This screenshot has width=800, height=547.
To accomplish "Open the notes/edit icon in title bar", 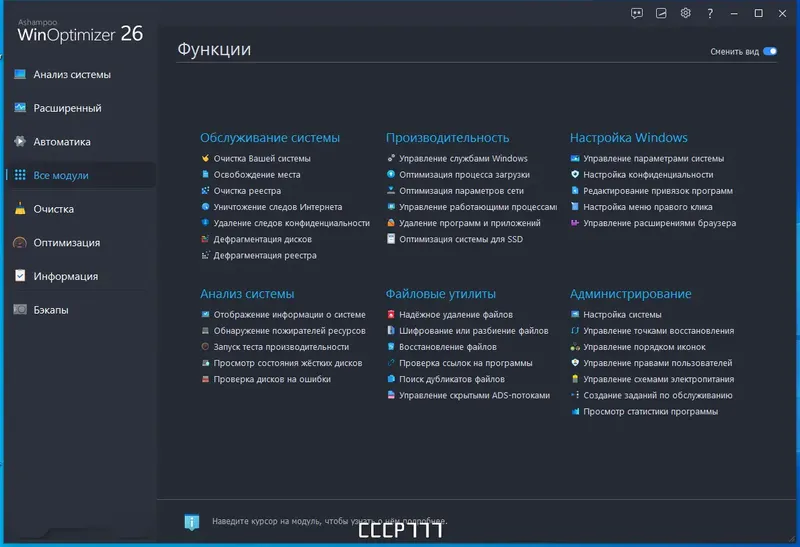I will click(x=661, y=14).
